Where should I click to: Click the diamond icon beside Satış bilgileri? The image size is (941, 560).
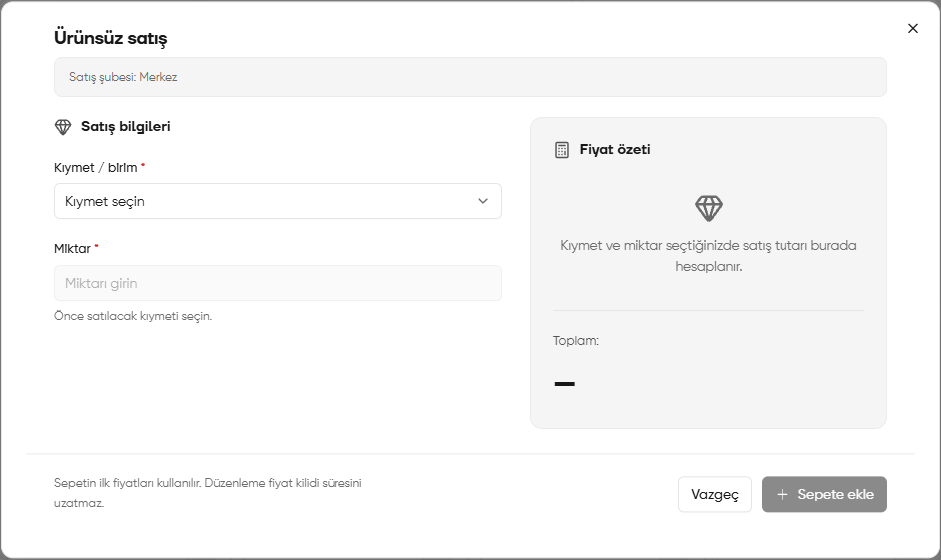(63, 127)
